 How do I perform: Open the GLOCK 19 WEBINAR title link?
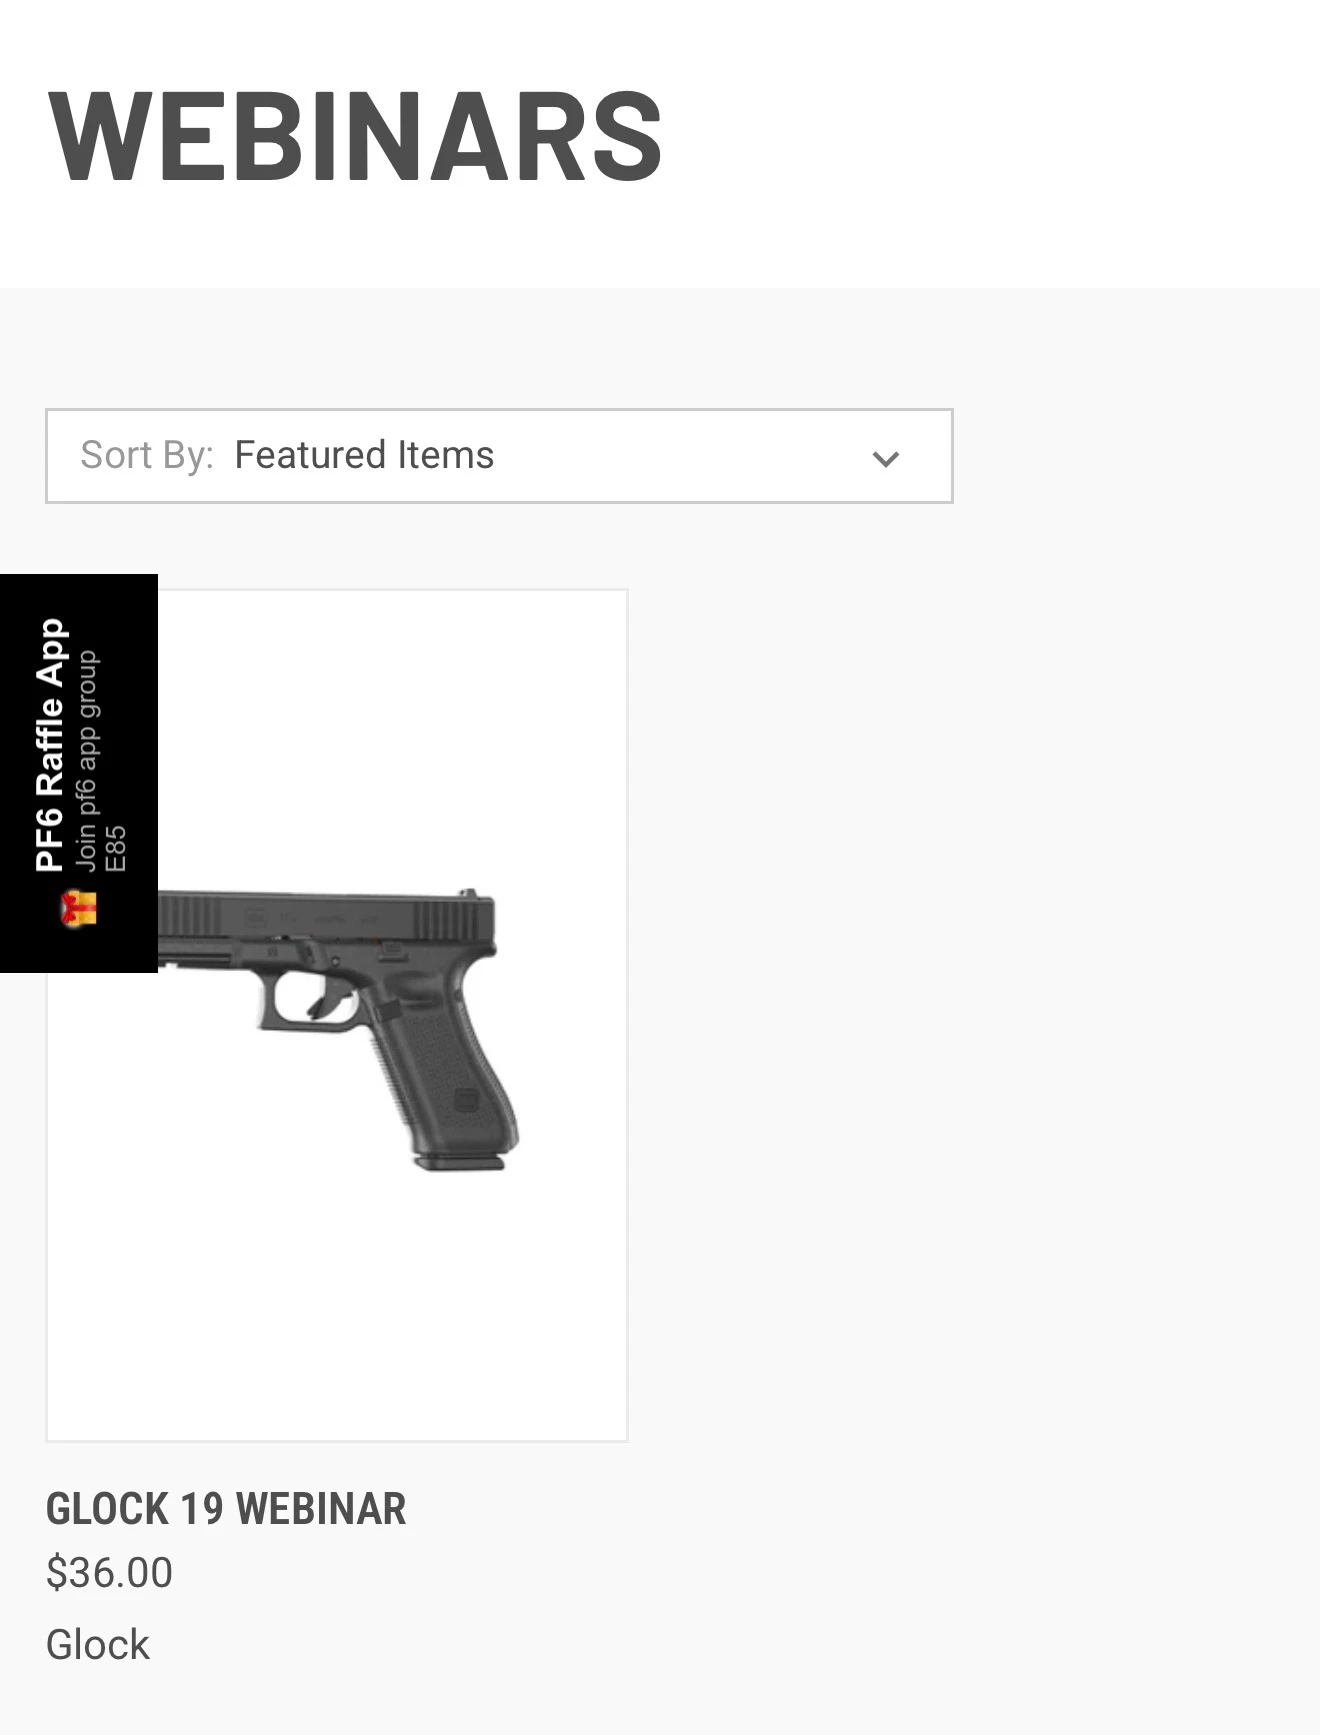(x=226, y=1509)
